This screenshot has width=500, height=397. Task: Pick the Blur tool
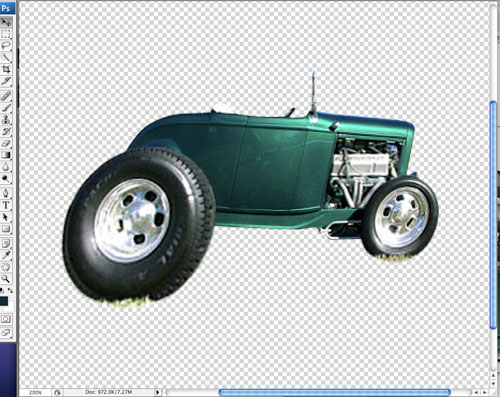coord(6,167)
